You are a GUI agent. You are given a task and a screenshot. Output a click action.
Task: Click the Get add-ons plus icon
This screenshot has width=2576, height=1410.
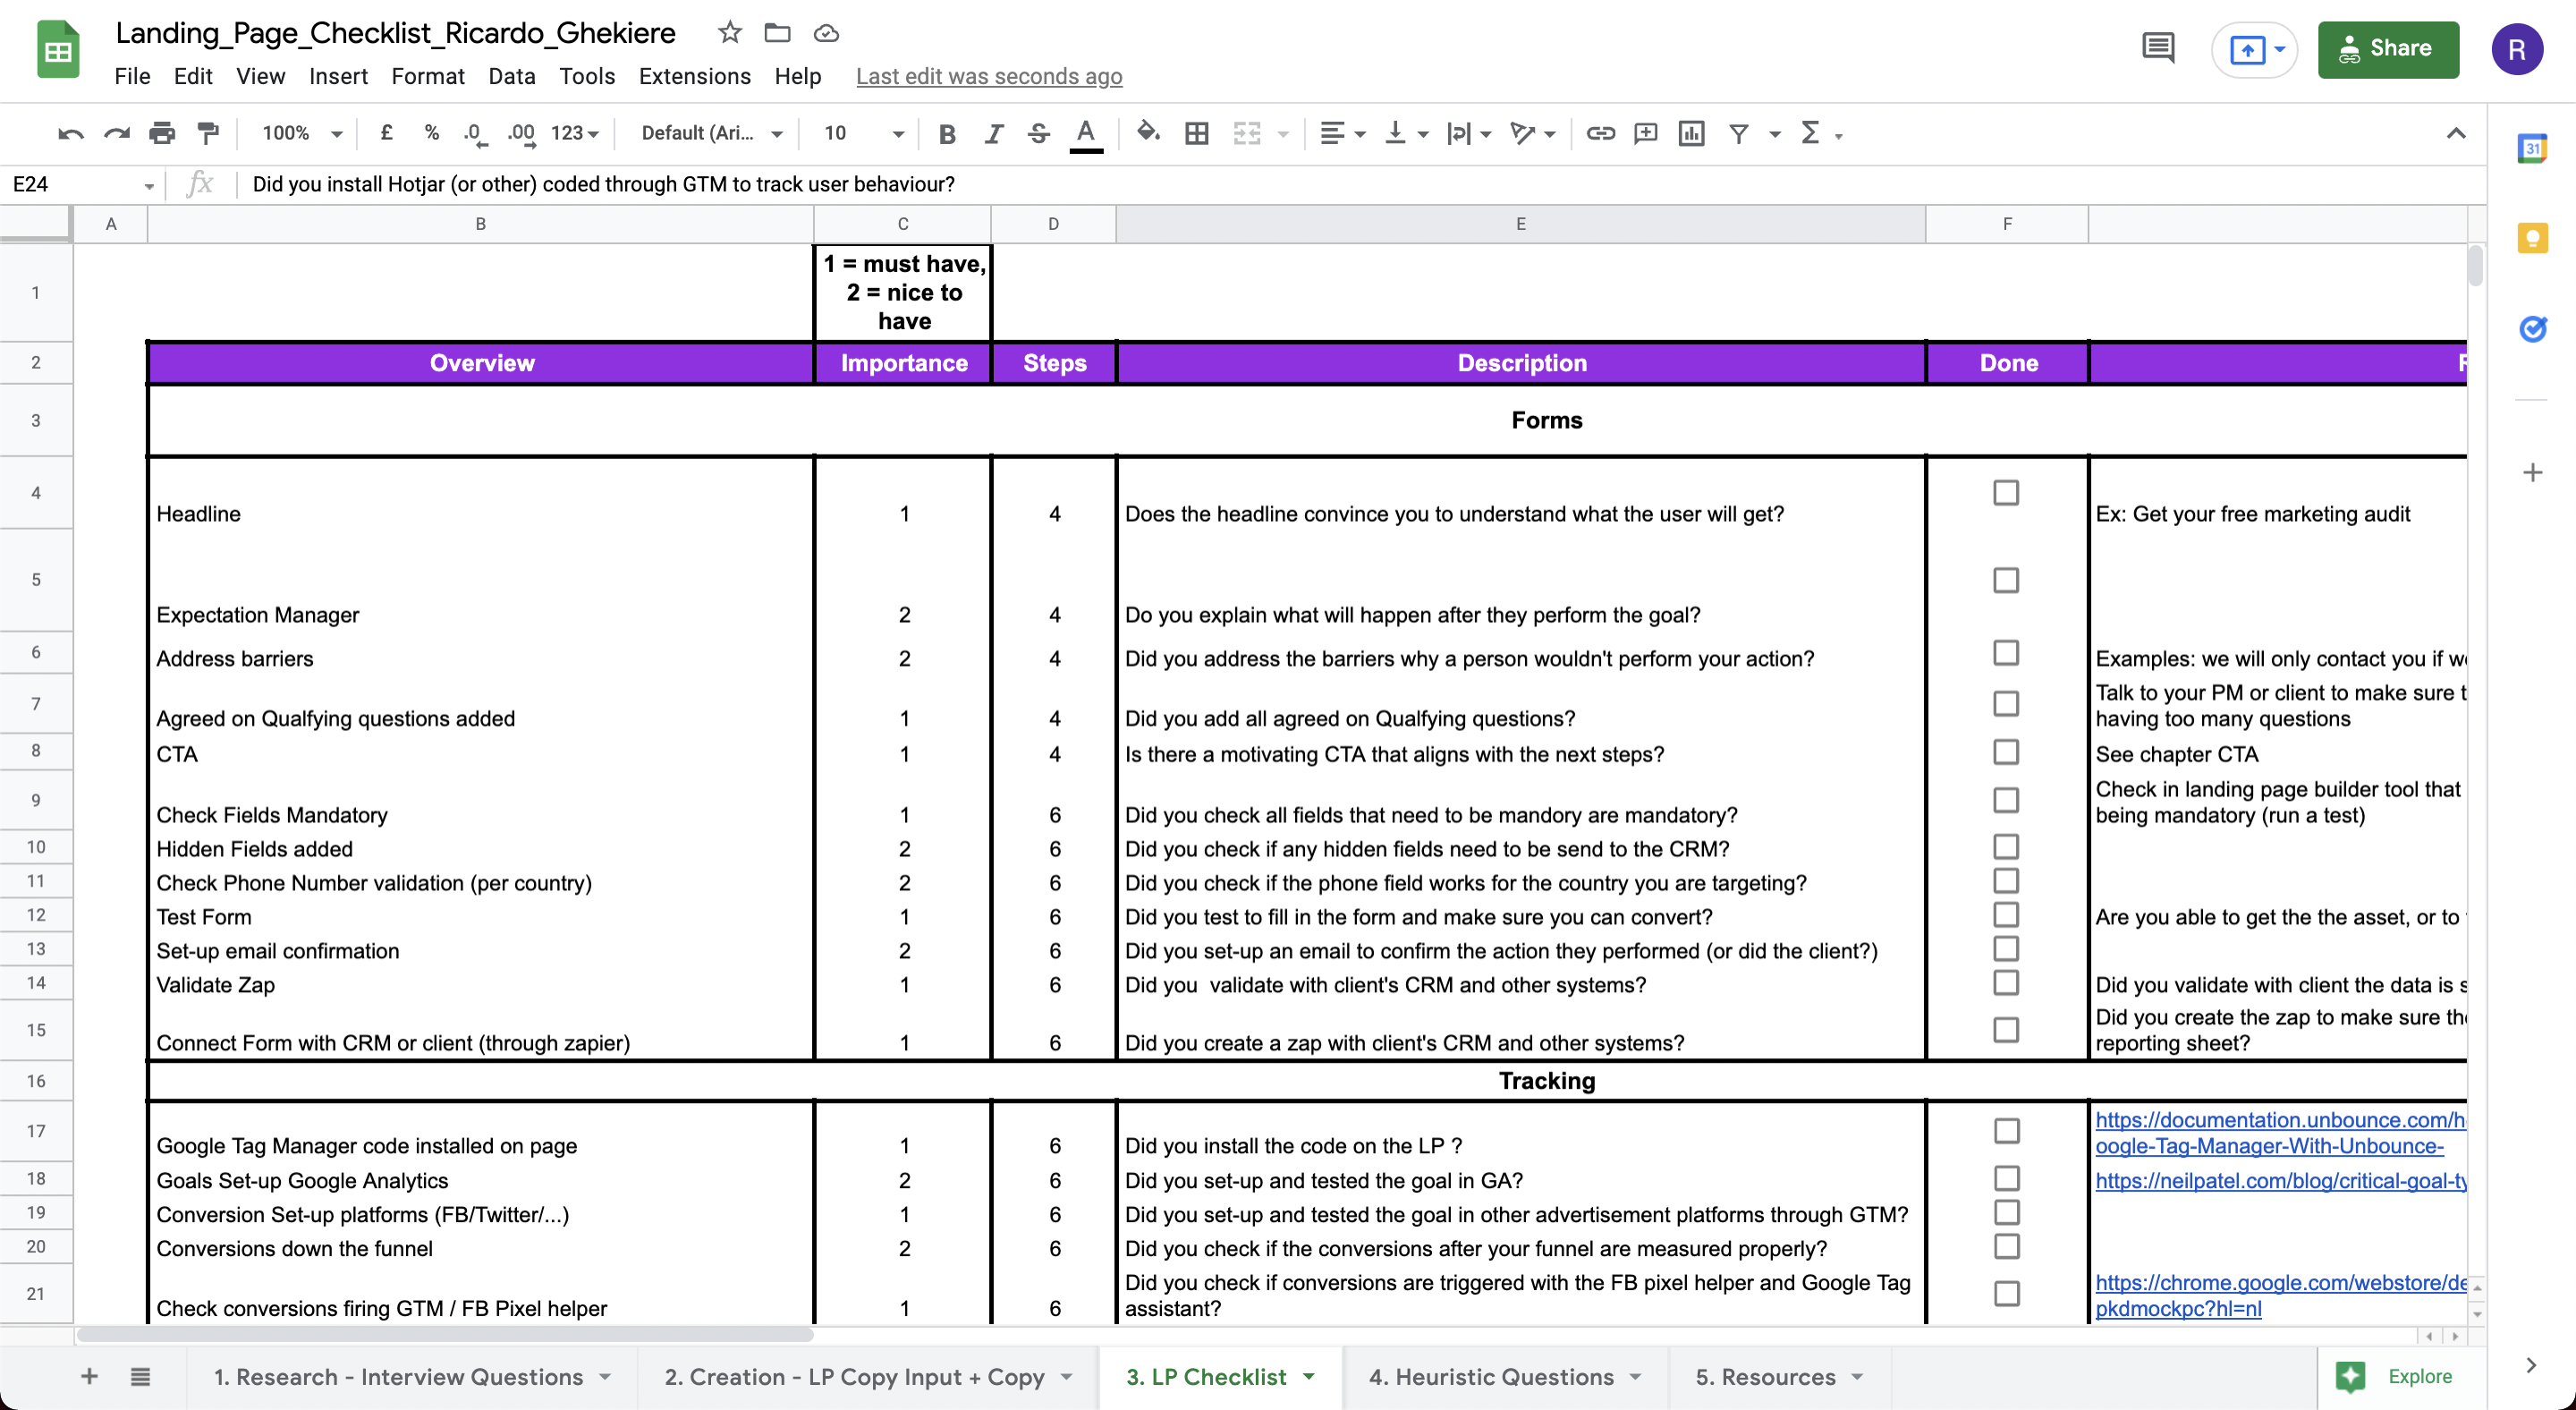tap(2532, 472)
